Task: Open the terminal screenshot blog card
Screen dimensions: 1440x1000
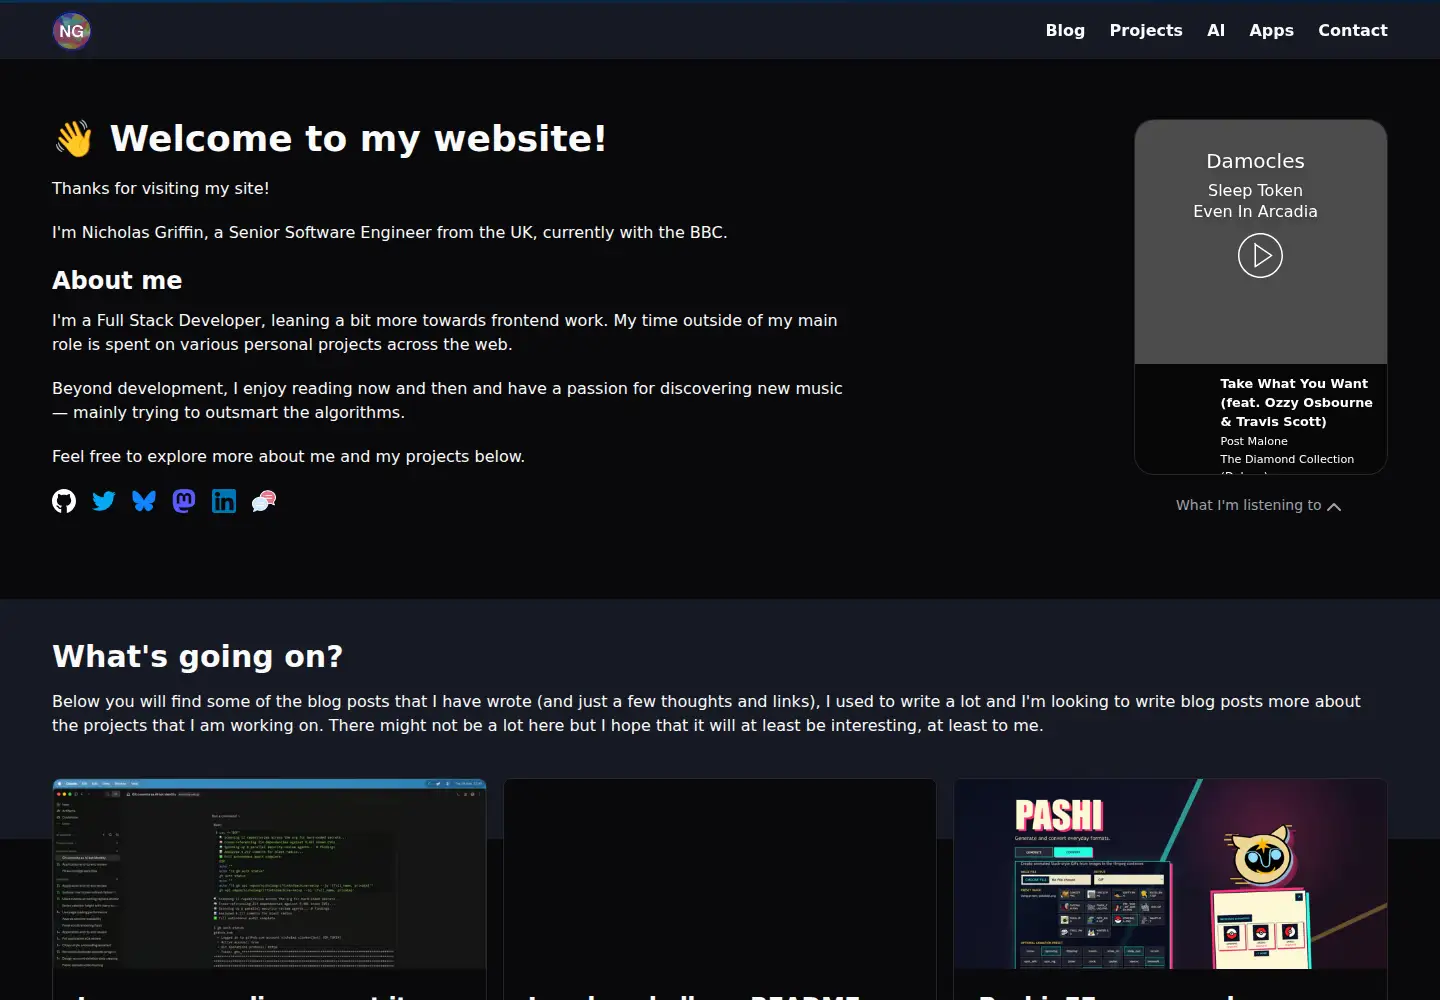Action: coord(269,889)
